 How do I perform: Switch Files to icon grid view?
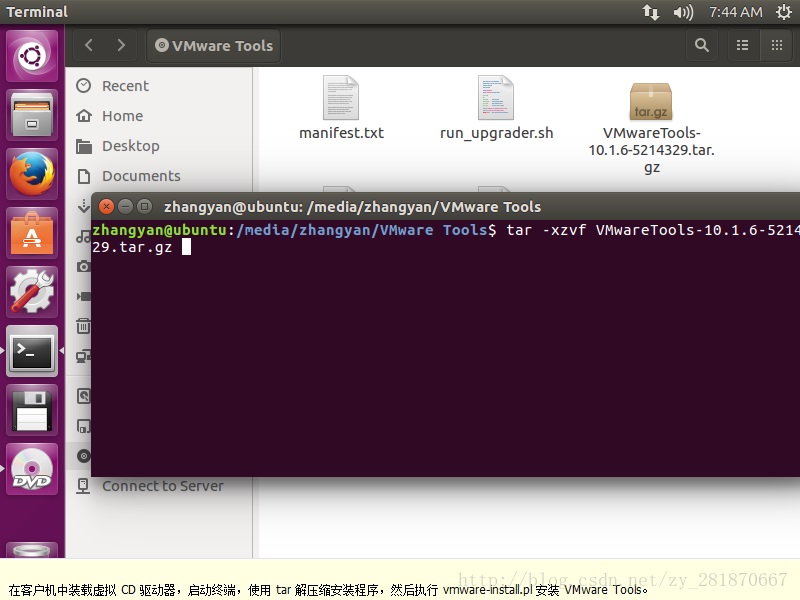(777, 45)
